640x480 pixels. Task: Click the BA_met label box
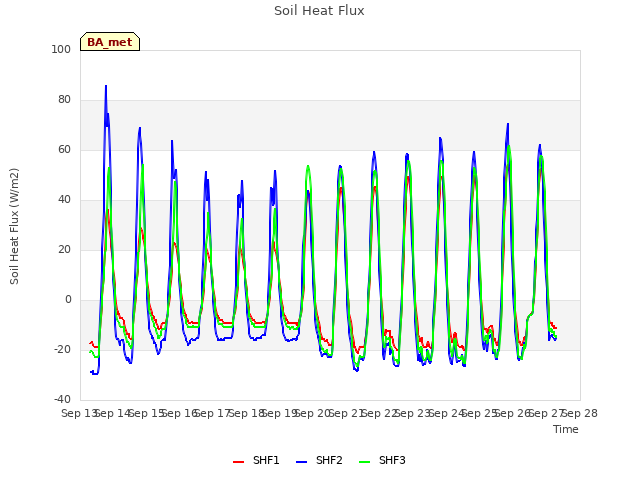coord(110,42)
